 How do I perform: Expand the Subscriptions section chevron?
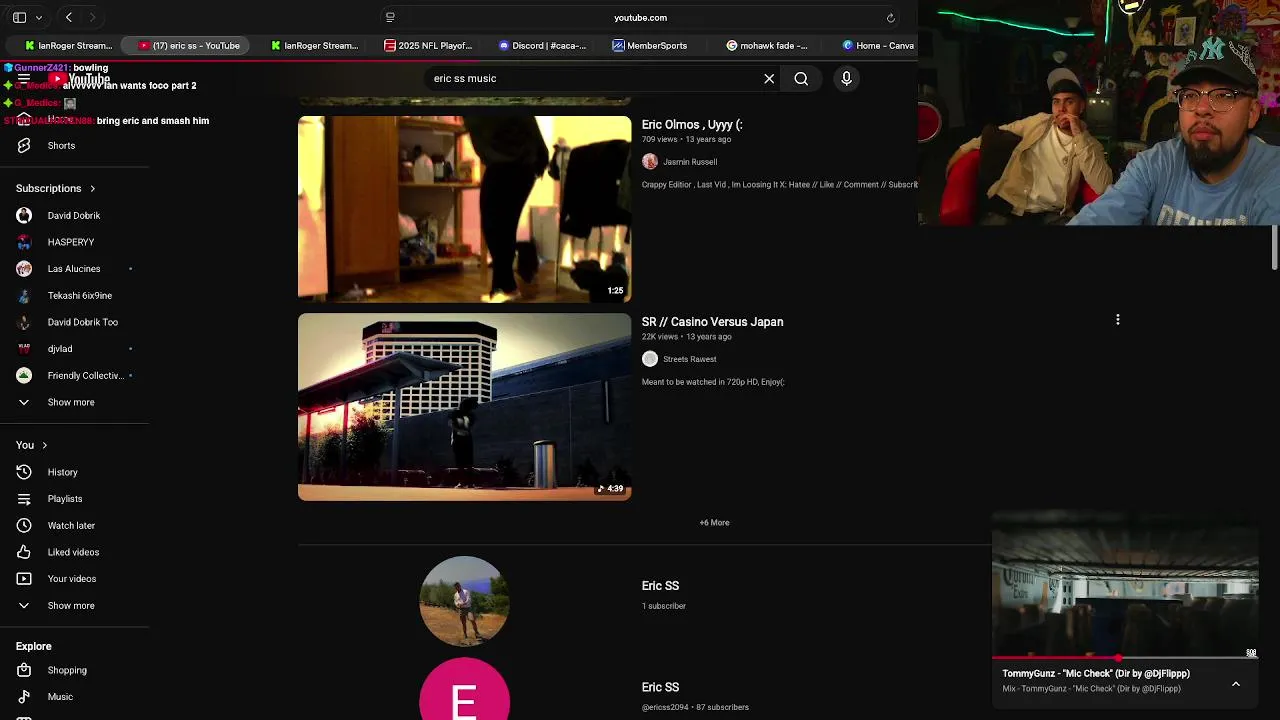click(93, 188)
